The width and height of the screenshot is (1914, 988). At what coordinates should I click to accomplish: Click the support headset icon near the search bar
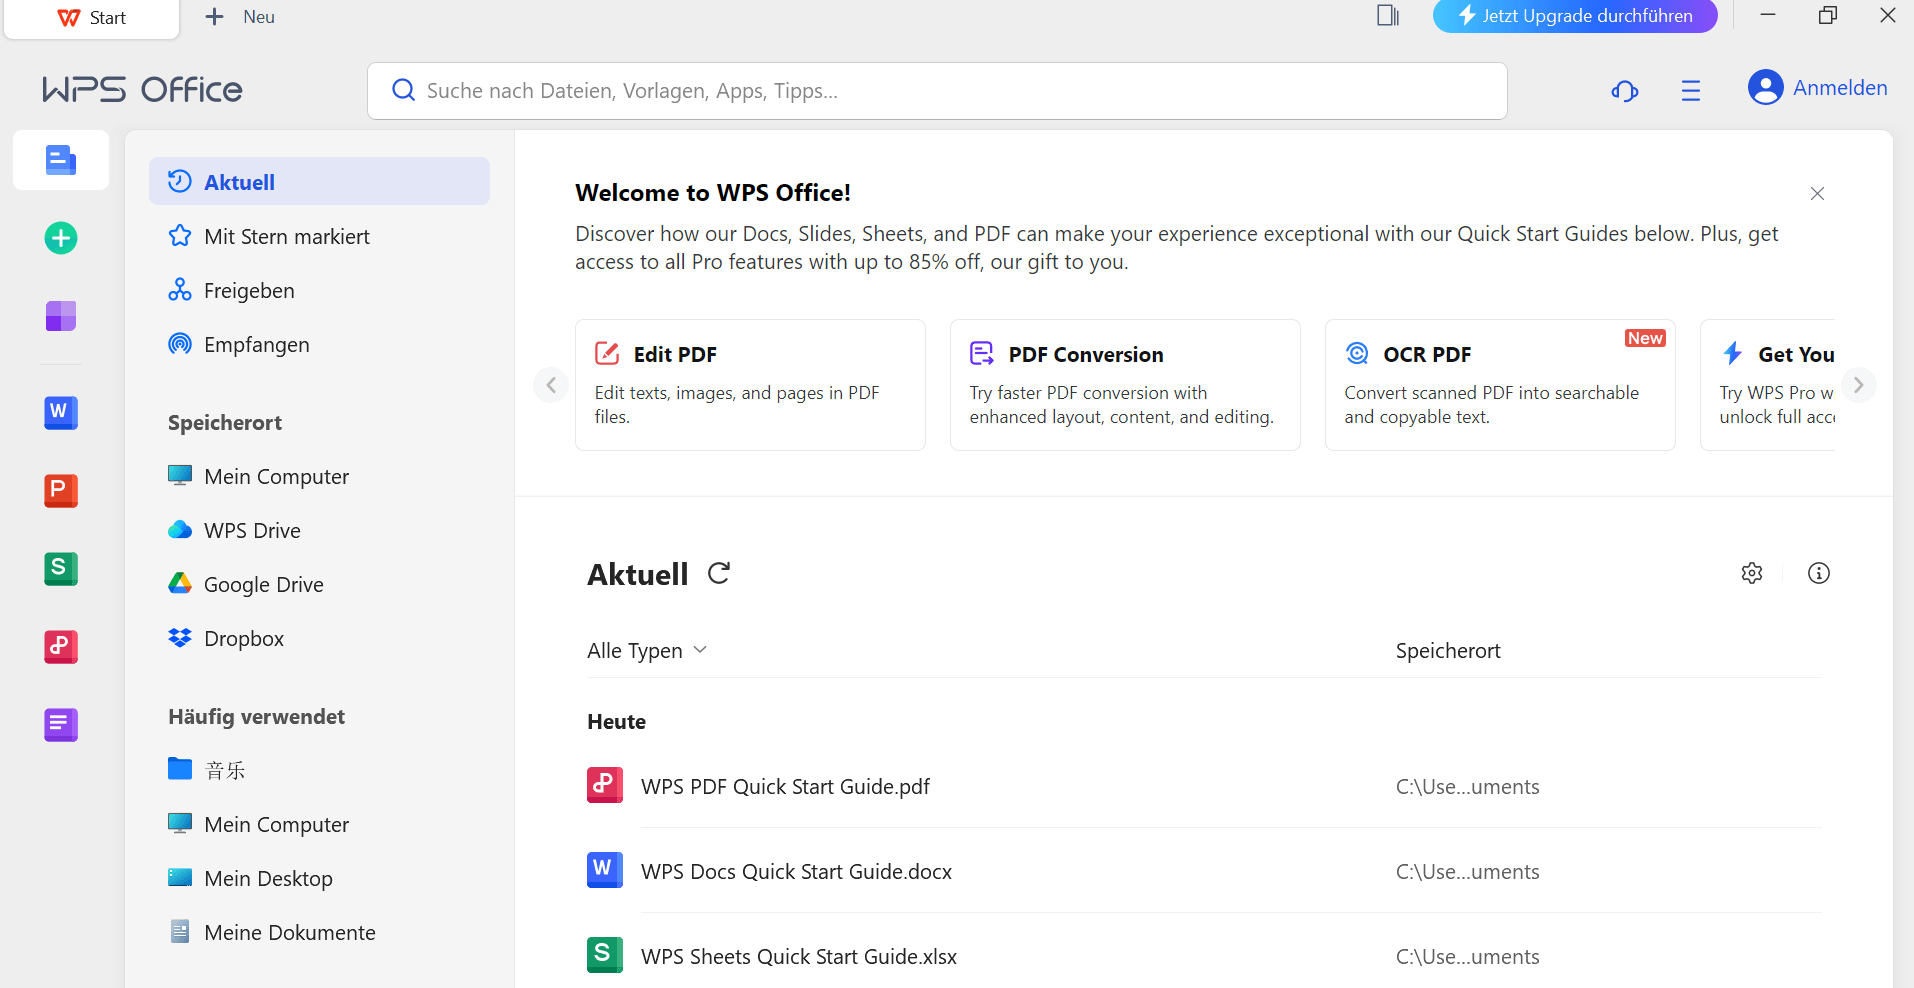coord(1624,90)
